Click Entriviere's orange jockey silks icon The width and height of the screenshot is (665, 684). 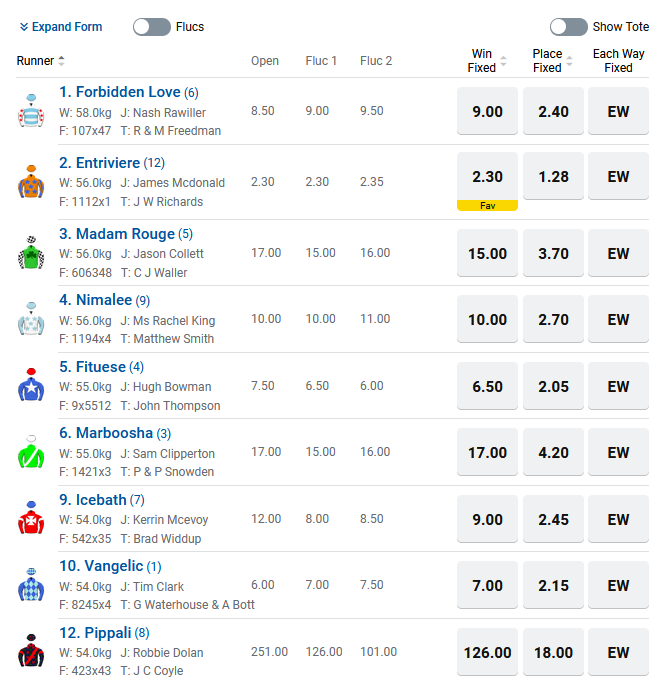point(32,183)
